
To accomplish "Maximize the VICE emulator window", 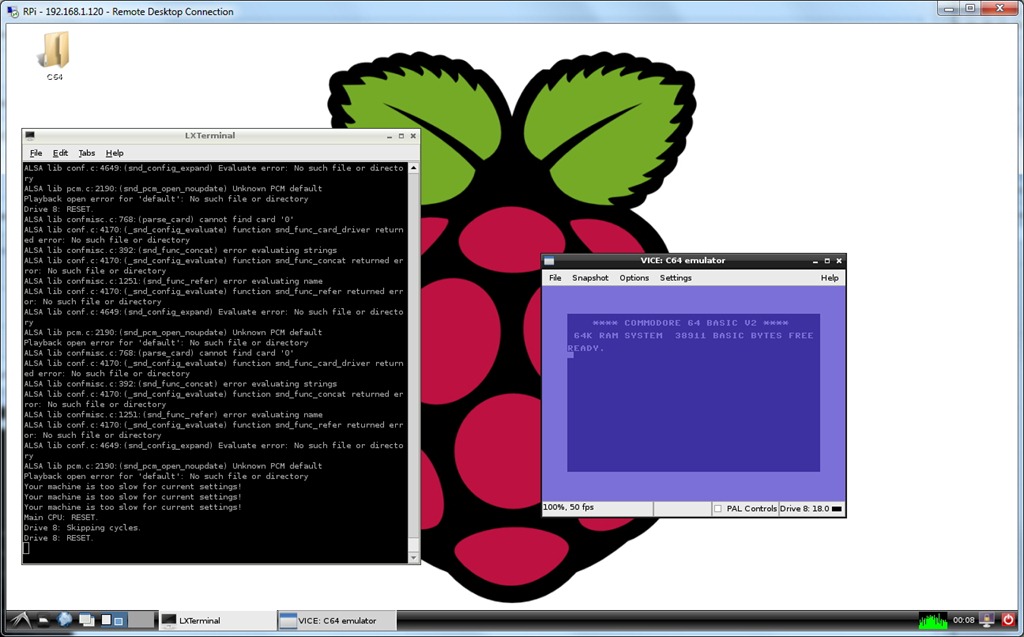I will click(x=827, y=261).
